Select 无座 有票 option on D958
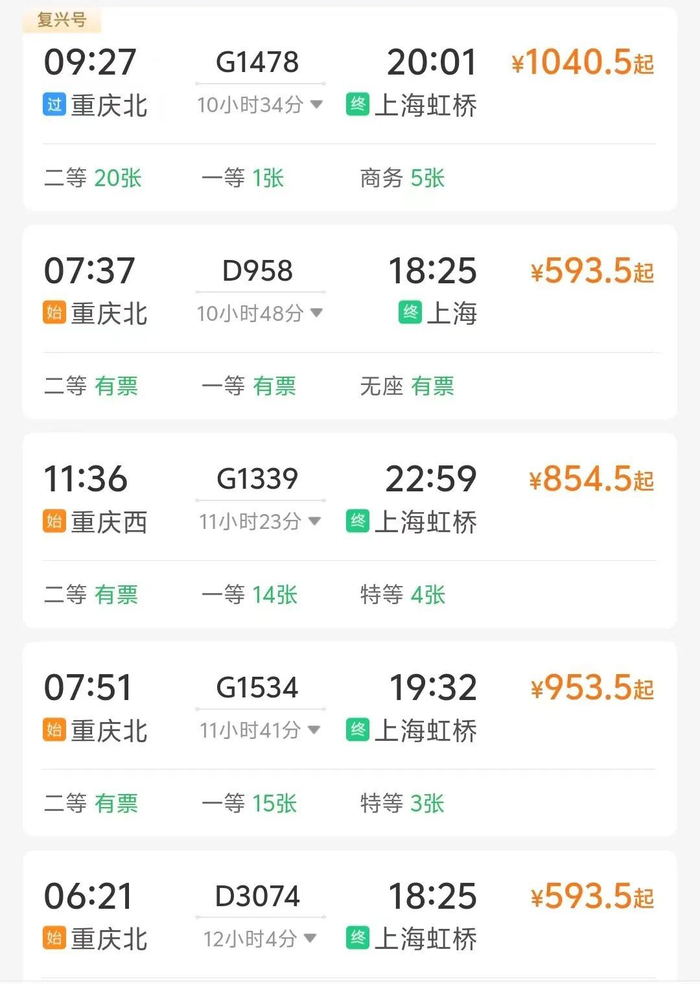This screenshot has height=984, width=700. pos(406,386)
